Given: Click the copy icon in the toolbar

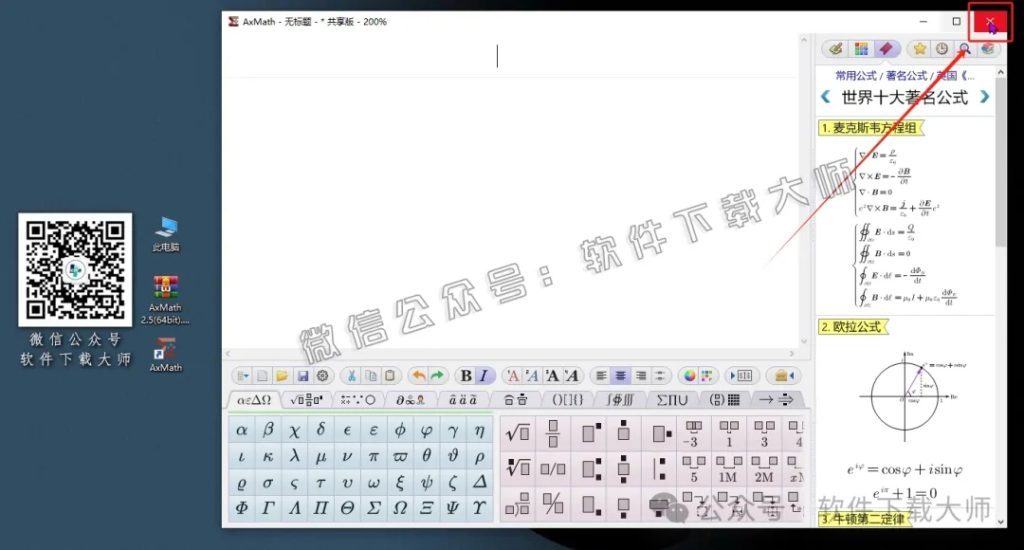Looking at the screenshot, I should (371, 376).
